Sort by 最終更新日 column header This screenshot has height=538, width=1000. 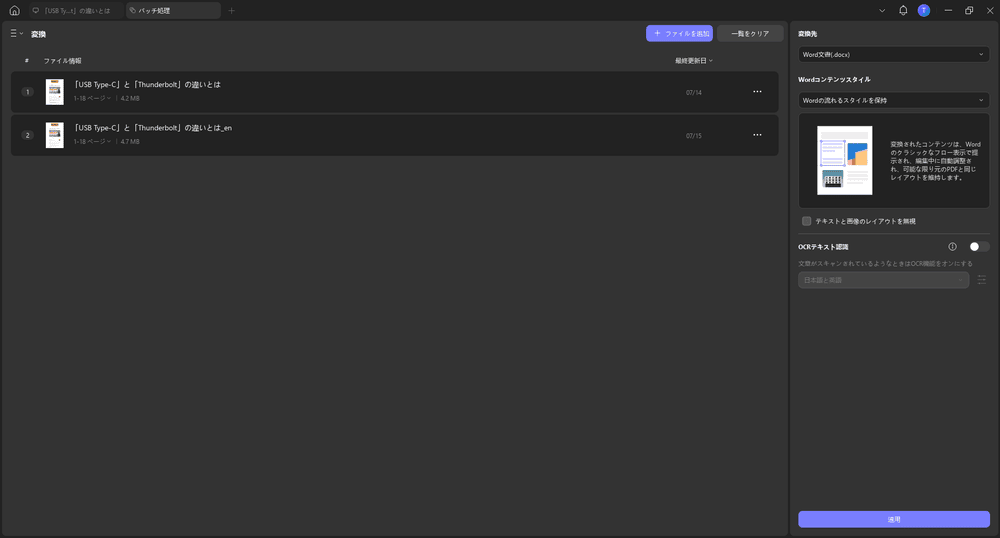pos(693,61)
